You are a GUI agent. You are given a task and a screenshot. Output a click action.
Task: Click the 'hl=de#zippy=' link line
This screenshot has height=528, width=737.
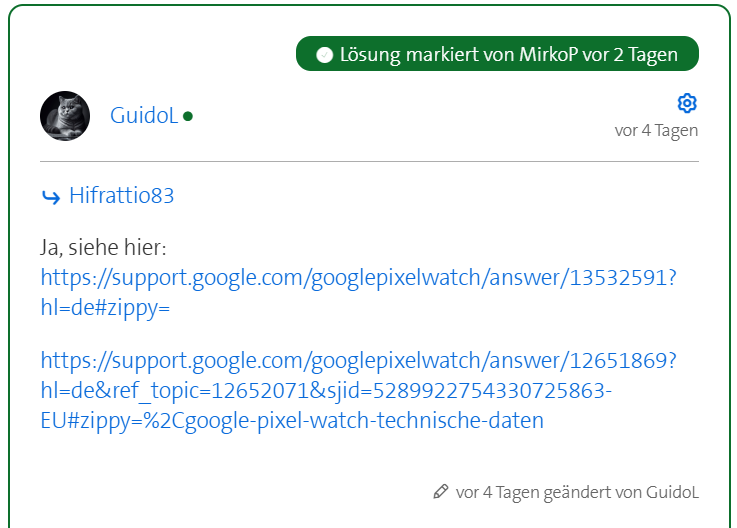click(x=106, y=309)
